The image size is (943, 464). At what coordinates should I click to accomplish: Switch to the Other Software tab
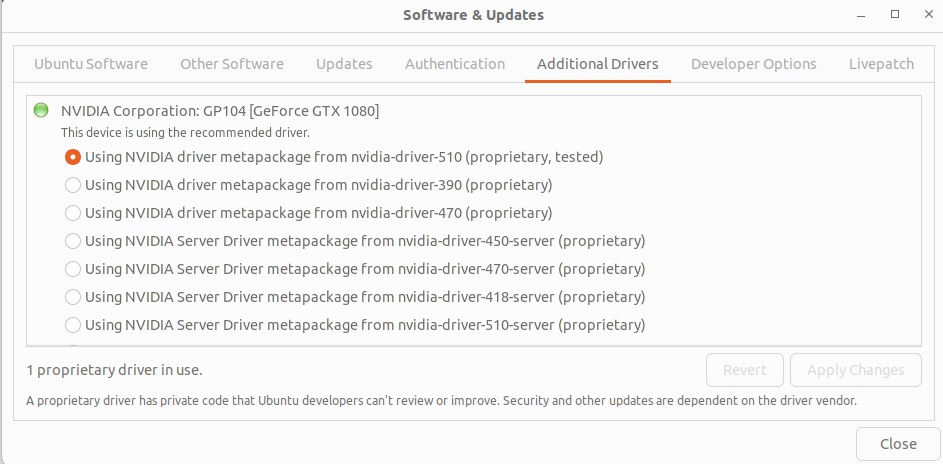(232, 64)
